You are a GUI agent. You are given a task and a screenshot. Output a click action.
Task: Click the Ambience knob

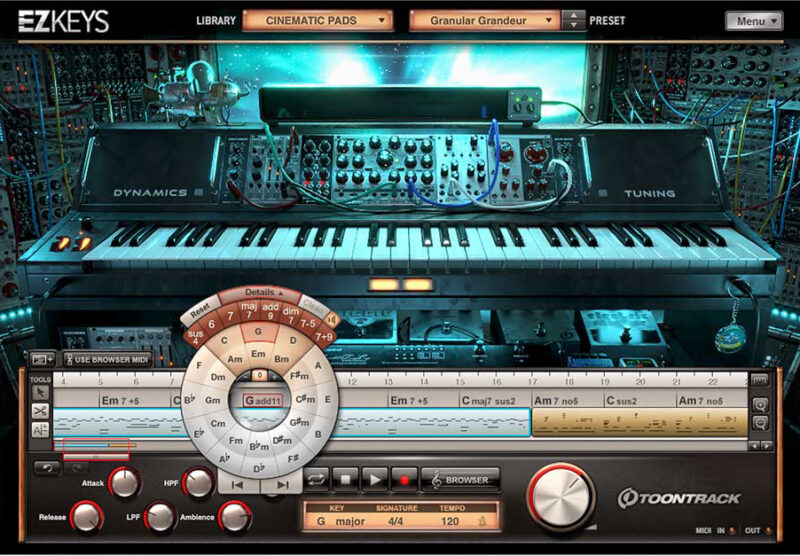point(234,517)
